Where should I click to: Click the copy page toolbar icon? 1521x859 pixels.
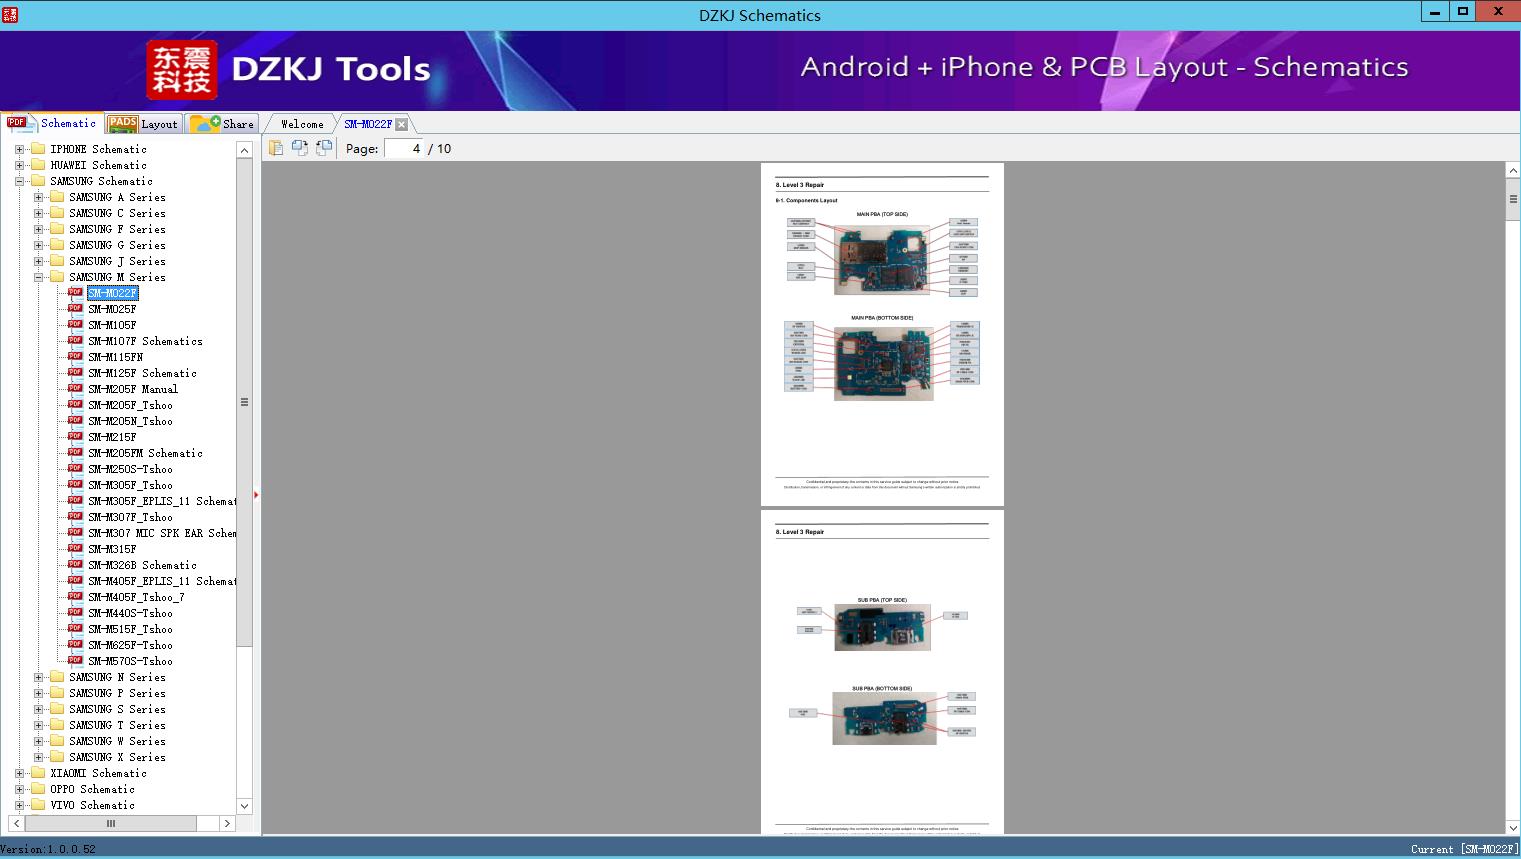tap(276, 148)
